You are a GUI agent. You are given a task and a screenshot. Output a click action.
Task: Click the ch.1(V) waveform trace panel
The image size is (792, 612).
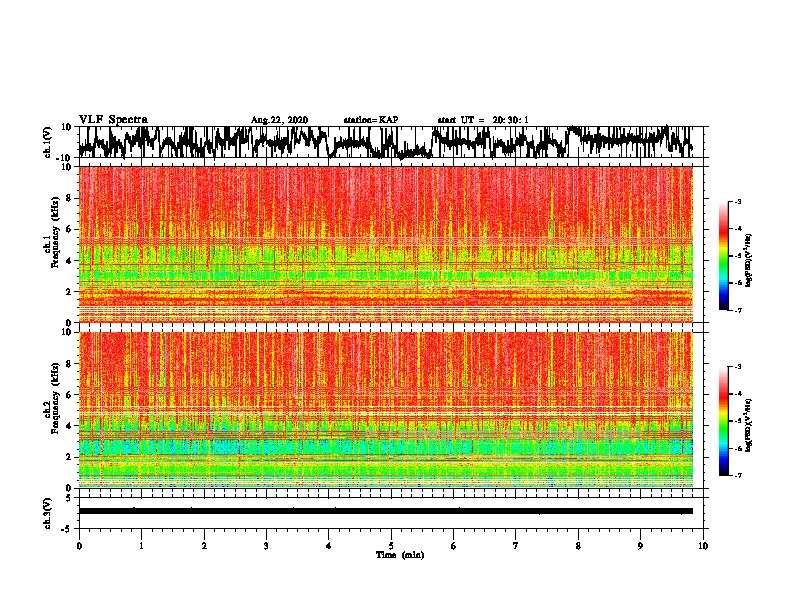(x=393, y=142)
